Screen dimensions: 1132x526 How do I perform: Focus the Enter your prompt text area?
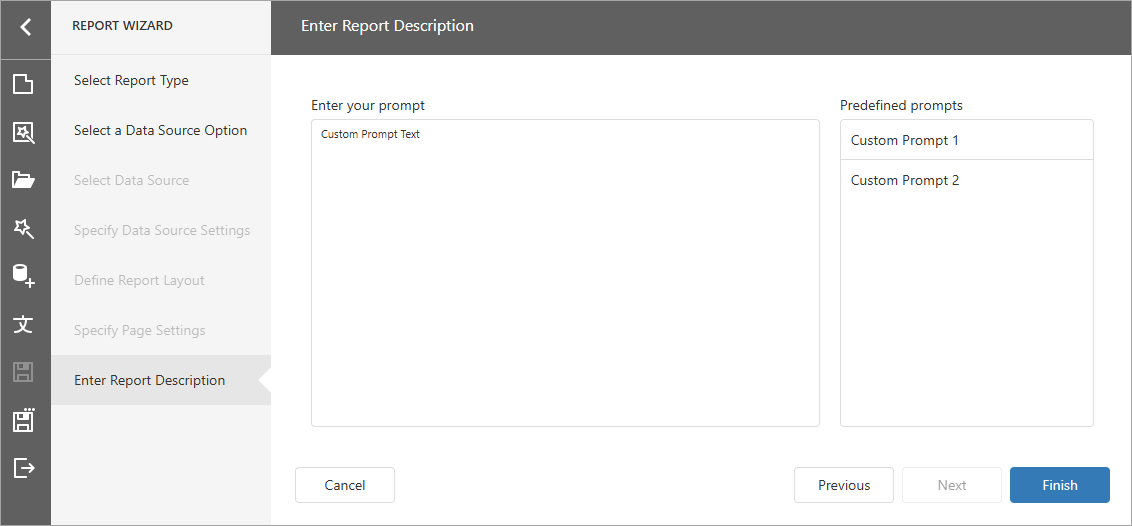(565, 273)
